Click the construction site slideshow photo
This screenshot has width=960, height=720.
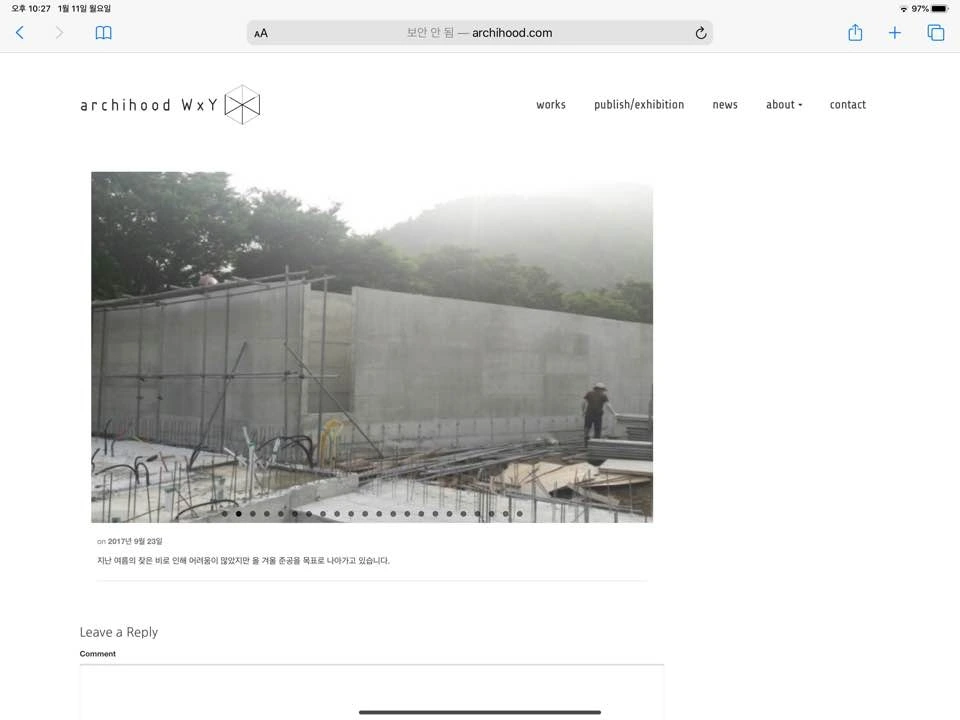tap(372, 347)
